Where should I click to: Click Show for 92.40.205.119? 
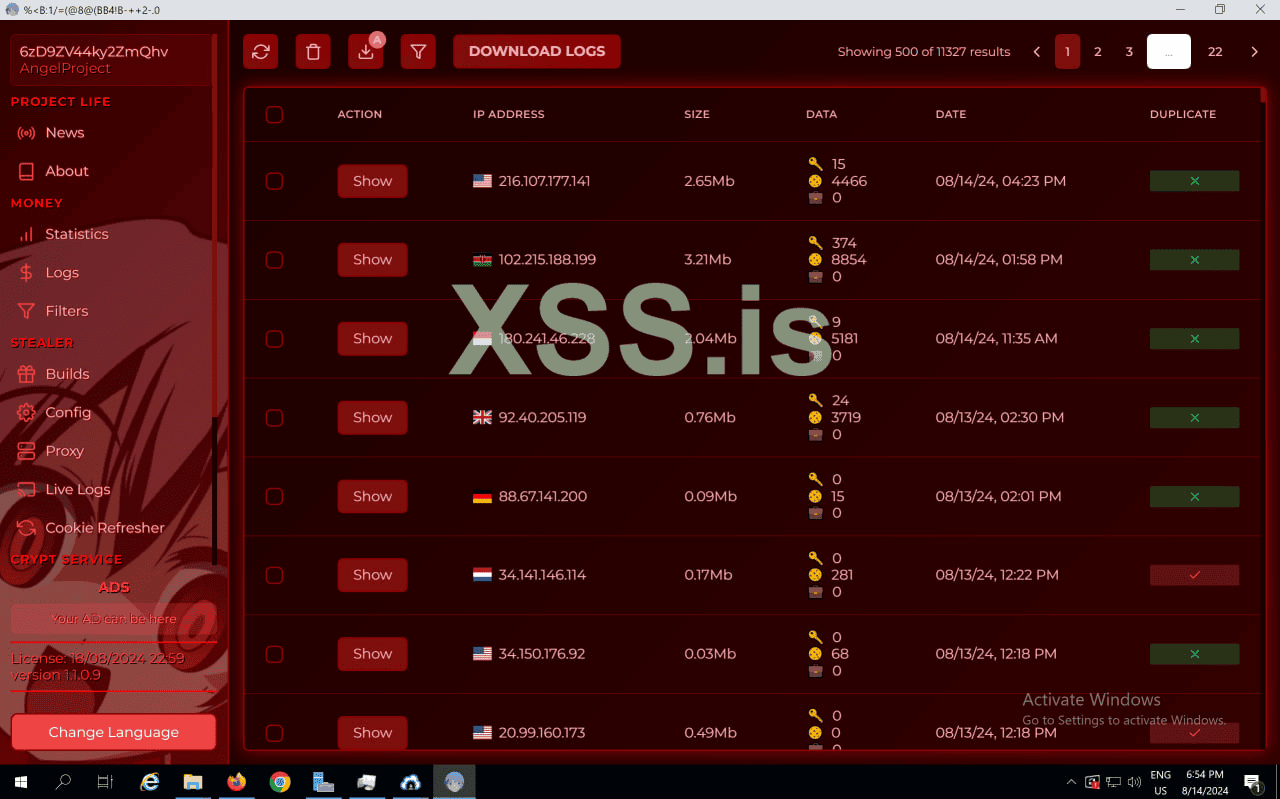tap(372, 418)
